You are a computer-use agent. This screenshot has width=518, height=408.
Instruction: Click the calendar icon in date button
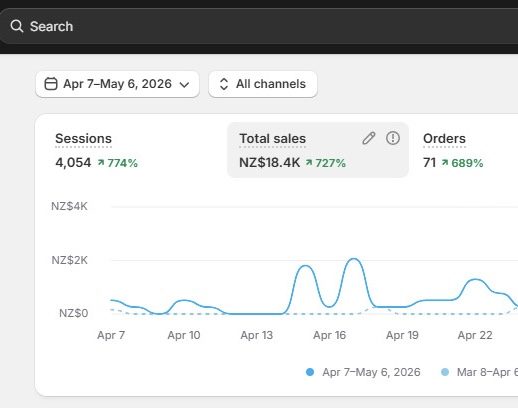tap(51, 84)
